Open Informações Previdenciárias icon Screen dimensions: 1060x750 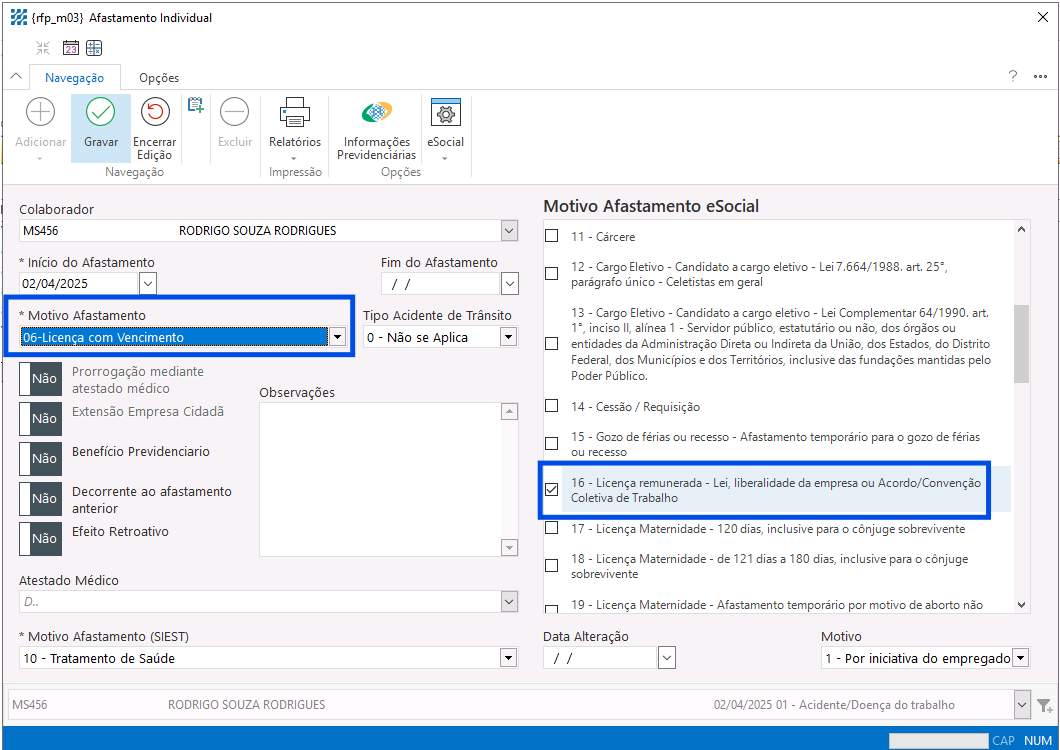[376, 112]
